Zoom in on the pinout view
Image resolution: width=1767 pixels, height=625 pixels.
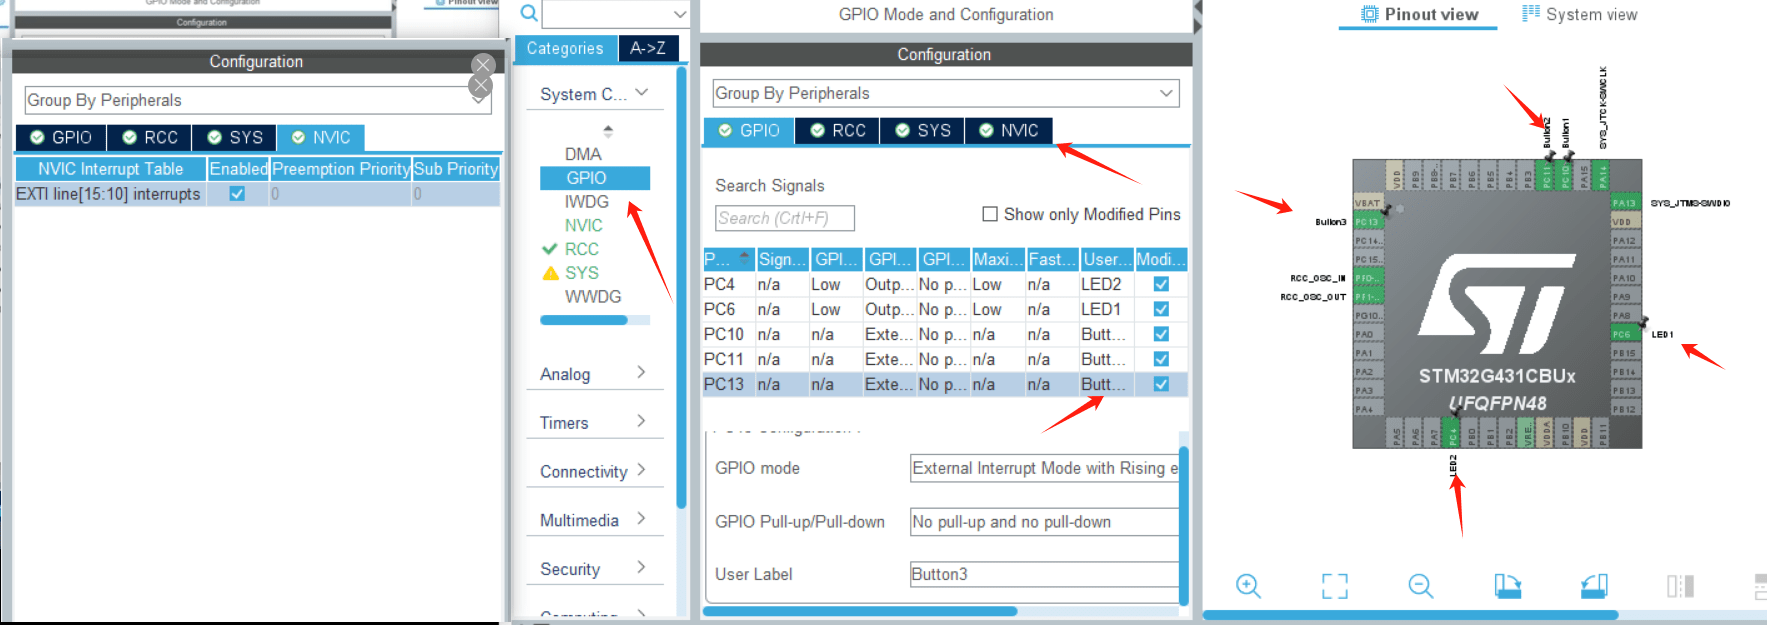[x=1248, y=586]
